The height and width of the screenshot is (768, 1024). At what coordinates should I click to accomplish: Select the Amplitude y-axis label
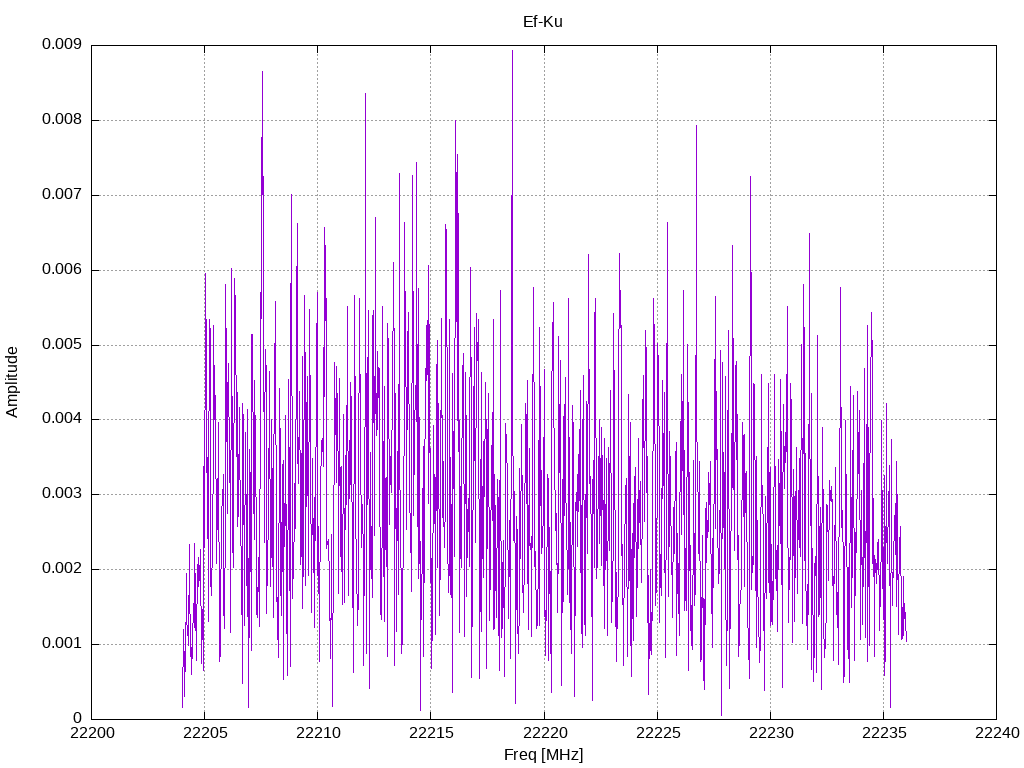click(12, 382)
